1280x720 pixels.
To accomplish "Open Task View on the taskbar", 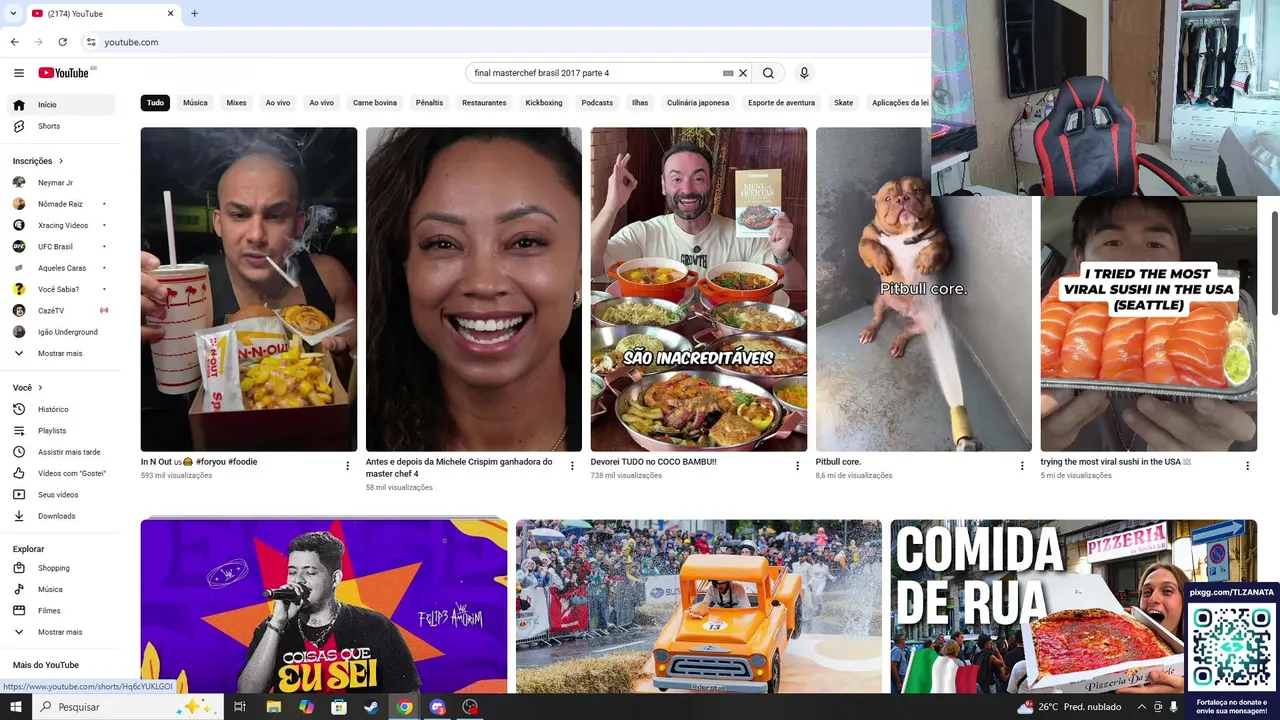I will pyautogui.click(x=240, y=707).
